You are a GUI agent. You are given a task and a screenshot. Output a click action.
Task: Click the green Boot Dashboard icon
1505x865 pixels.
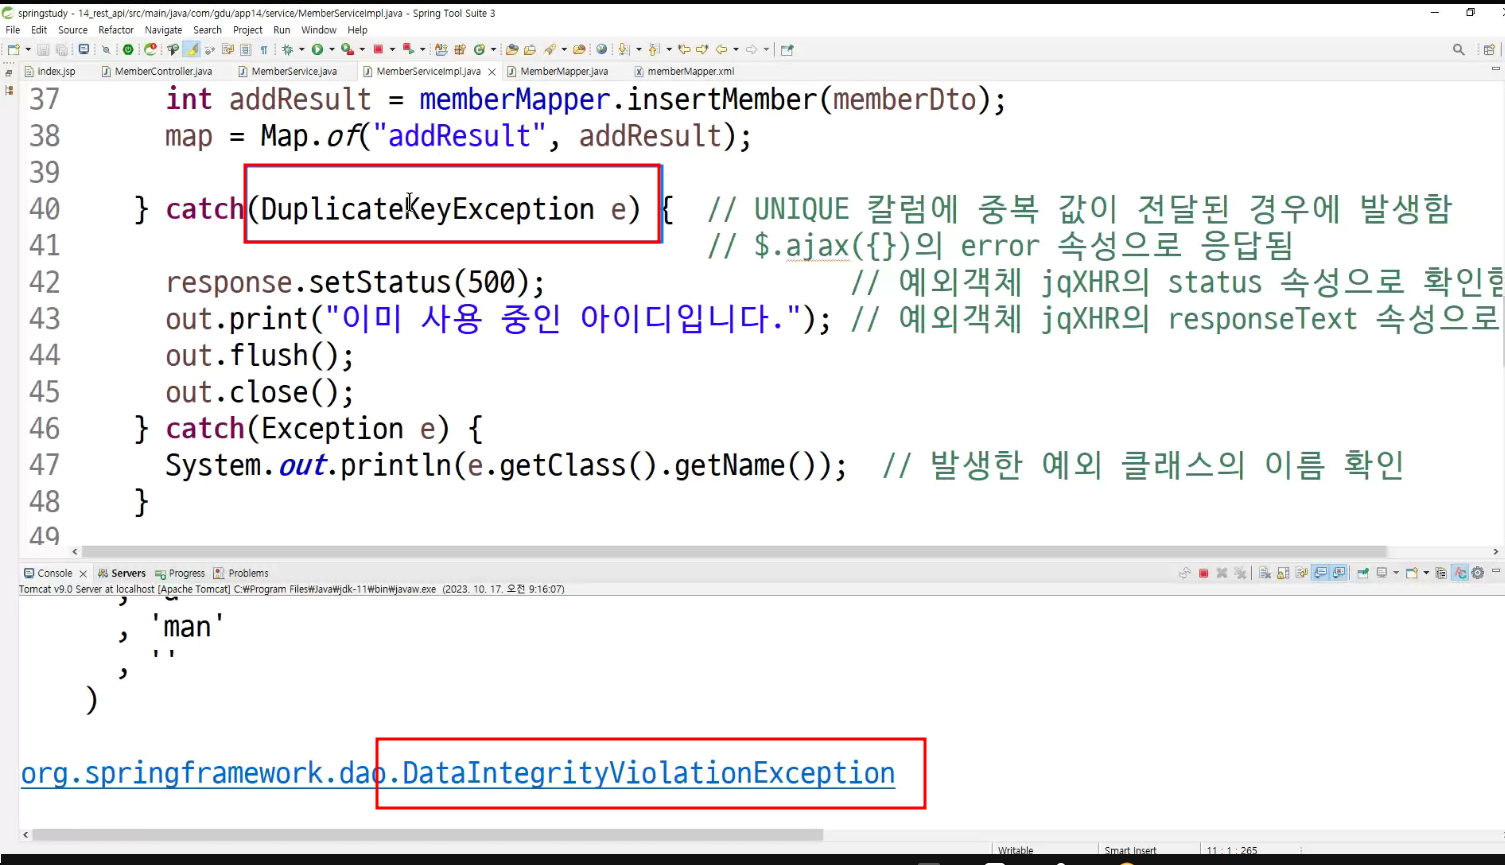pyautogui.click(x=128, y=49)
